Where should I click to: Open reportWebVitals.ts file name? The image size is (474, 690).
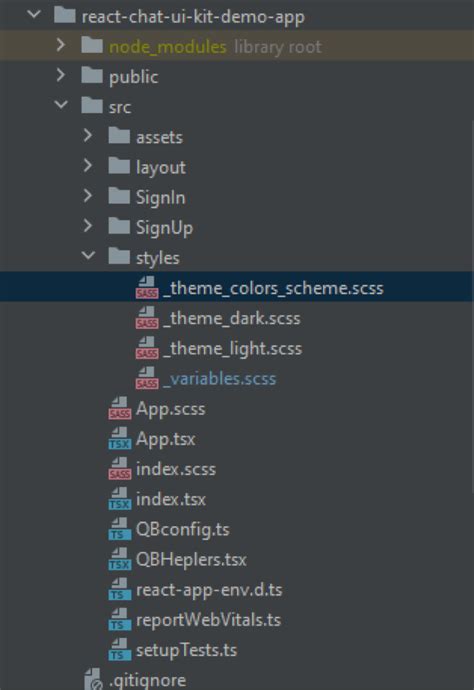[208, 620]
